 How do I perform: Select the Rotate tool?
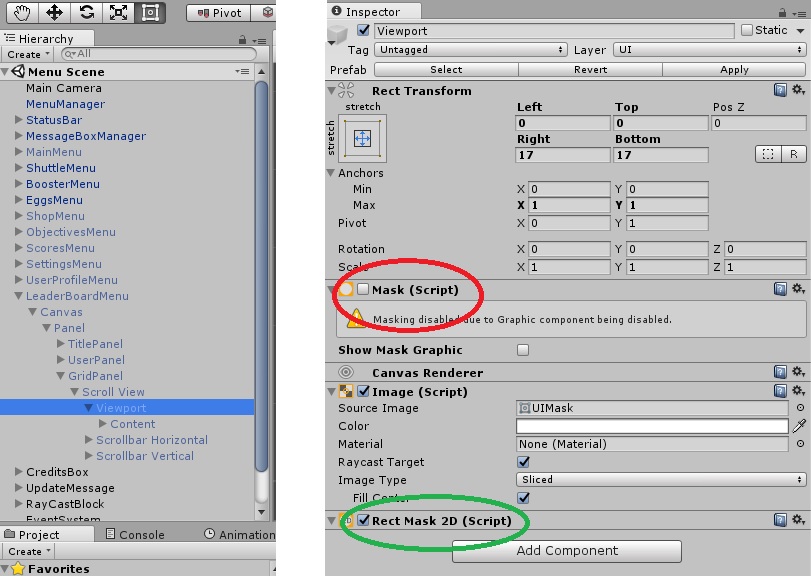86,12
